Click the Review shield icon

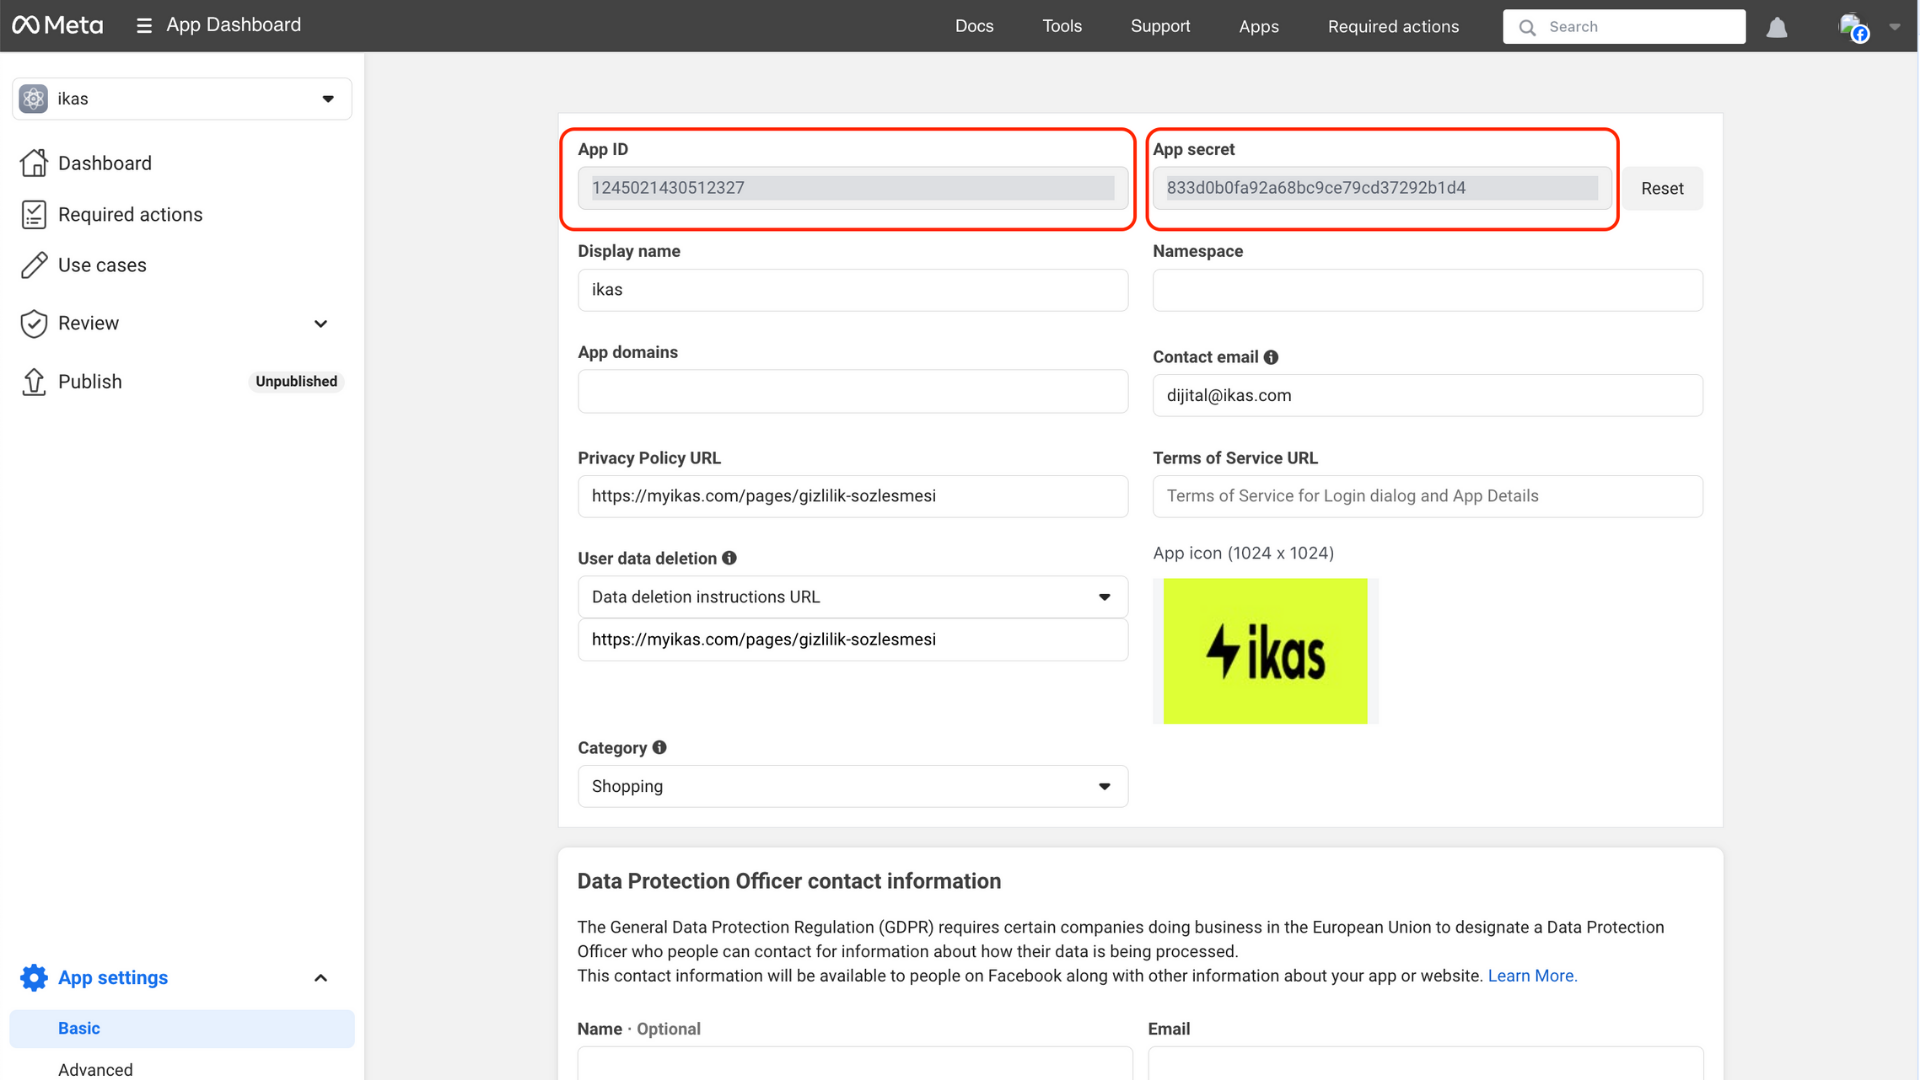34,323
